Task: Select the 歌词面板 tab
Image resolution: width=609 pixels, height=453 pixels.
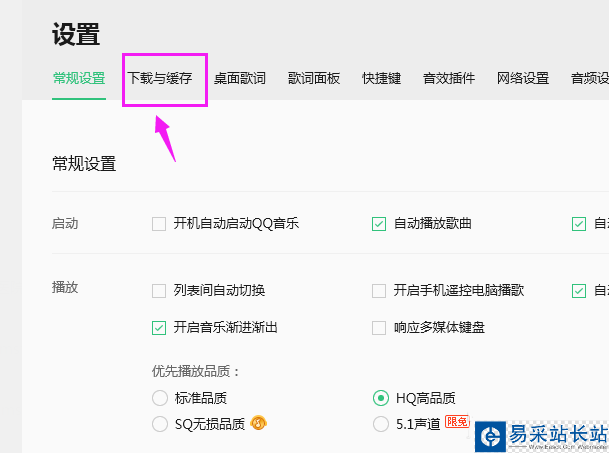Action: pos(314,78)
